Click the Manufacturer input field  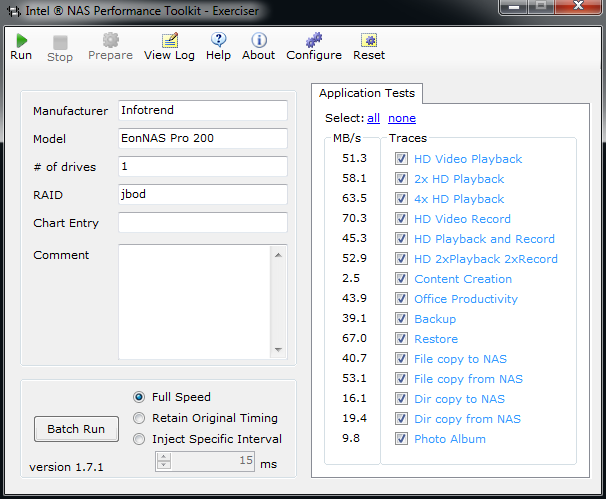[203, 110]
